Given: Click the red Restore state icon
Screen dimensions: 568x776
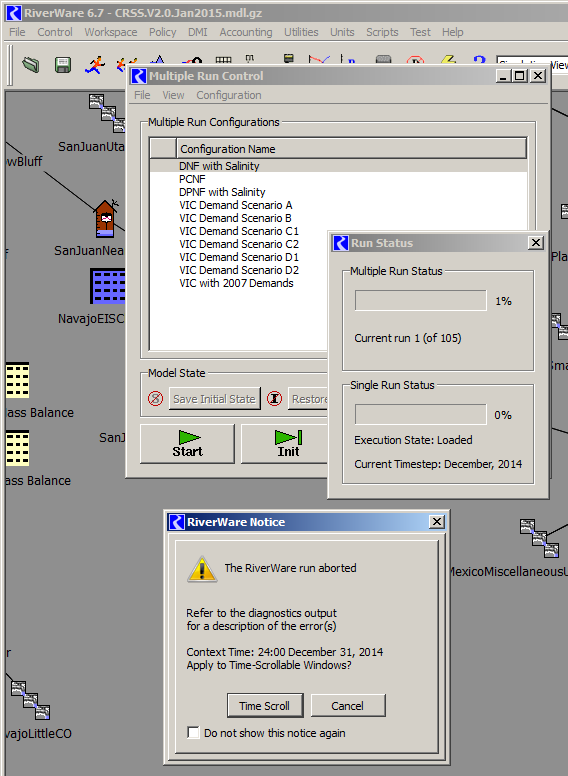Looking at the screenshot, I should click(x=275, y=398).
